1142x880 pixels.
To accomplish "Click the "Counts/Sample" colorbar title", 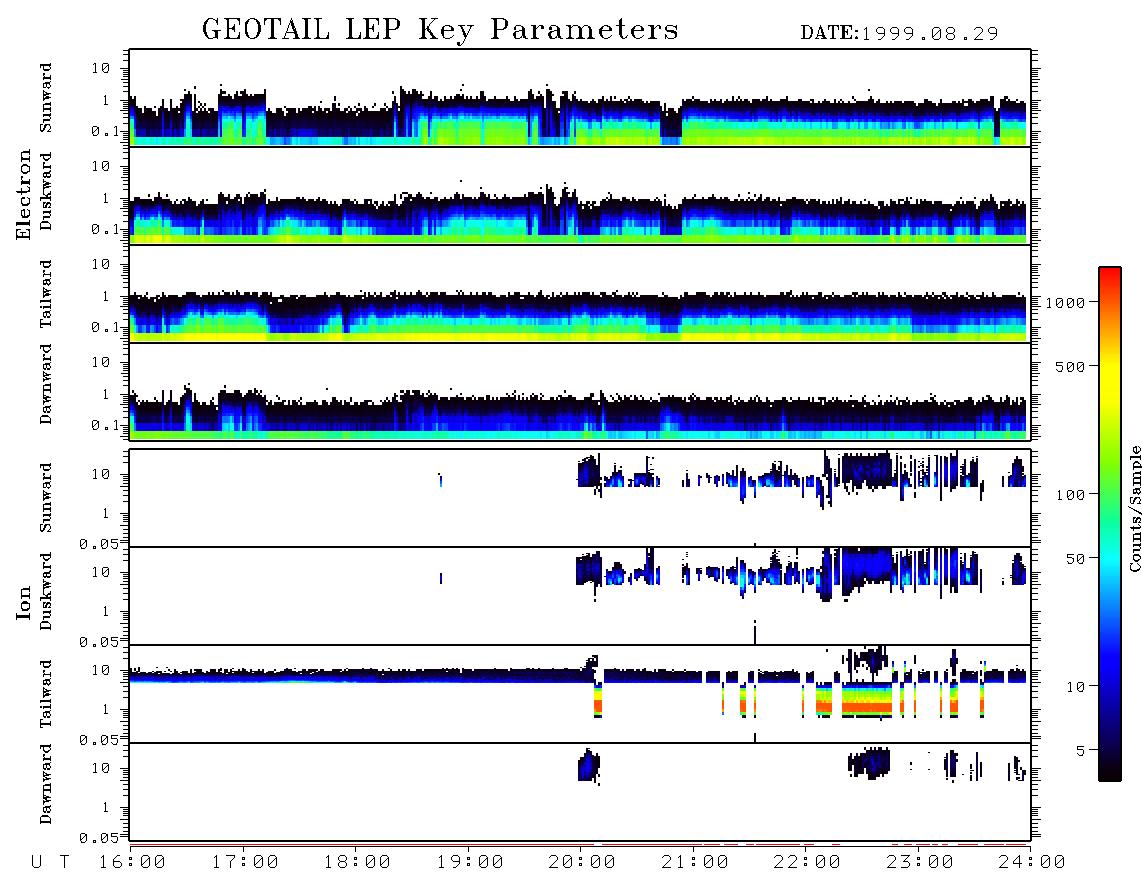I will (x=1134, y=508).
